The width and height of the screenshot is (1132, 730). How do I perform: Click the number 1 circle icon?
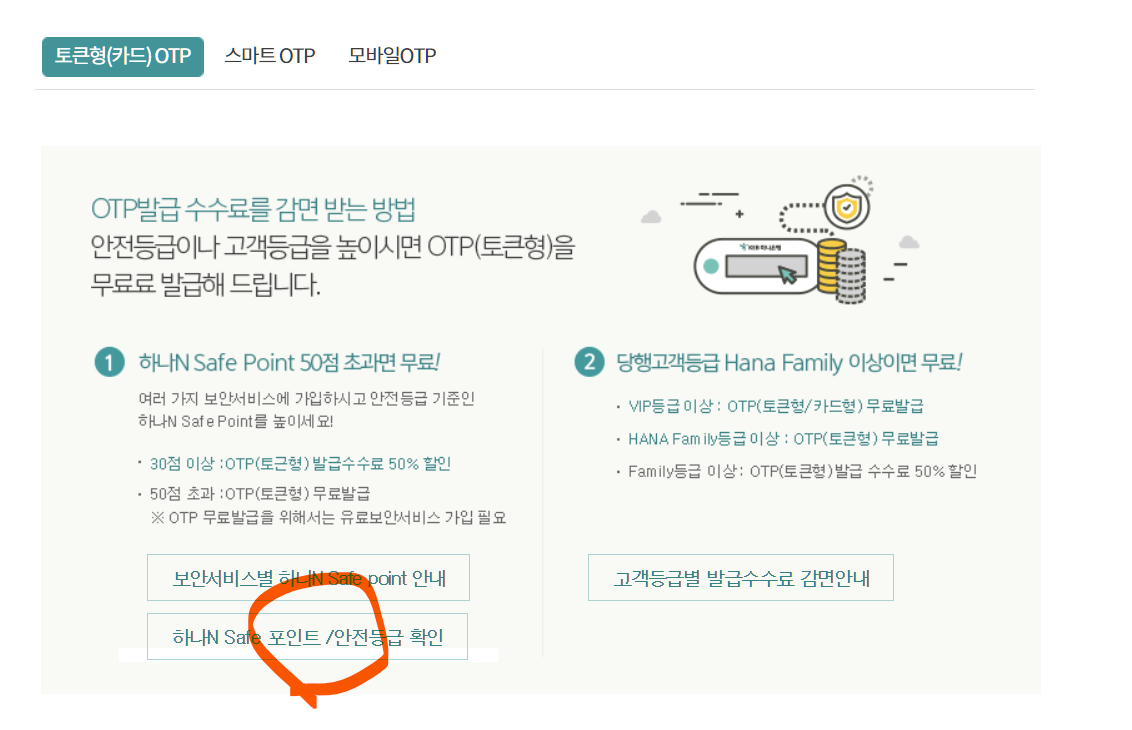point(110,362)
